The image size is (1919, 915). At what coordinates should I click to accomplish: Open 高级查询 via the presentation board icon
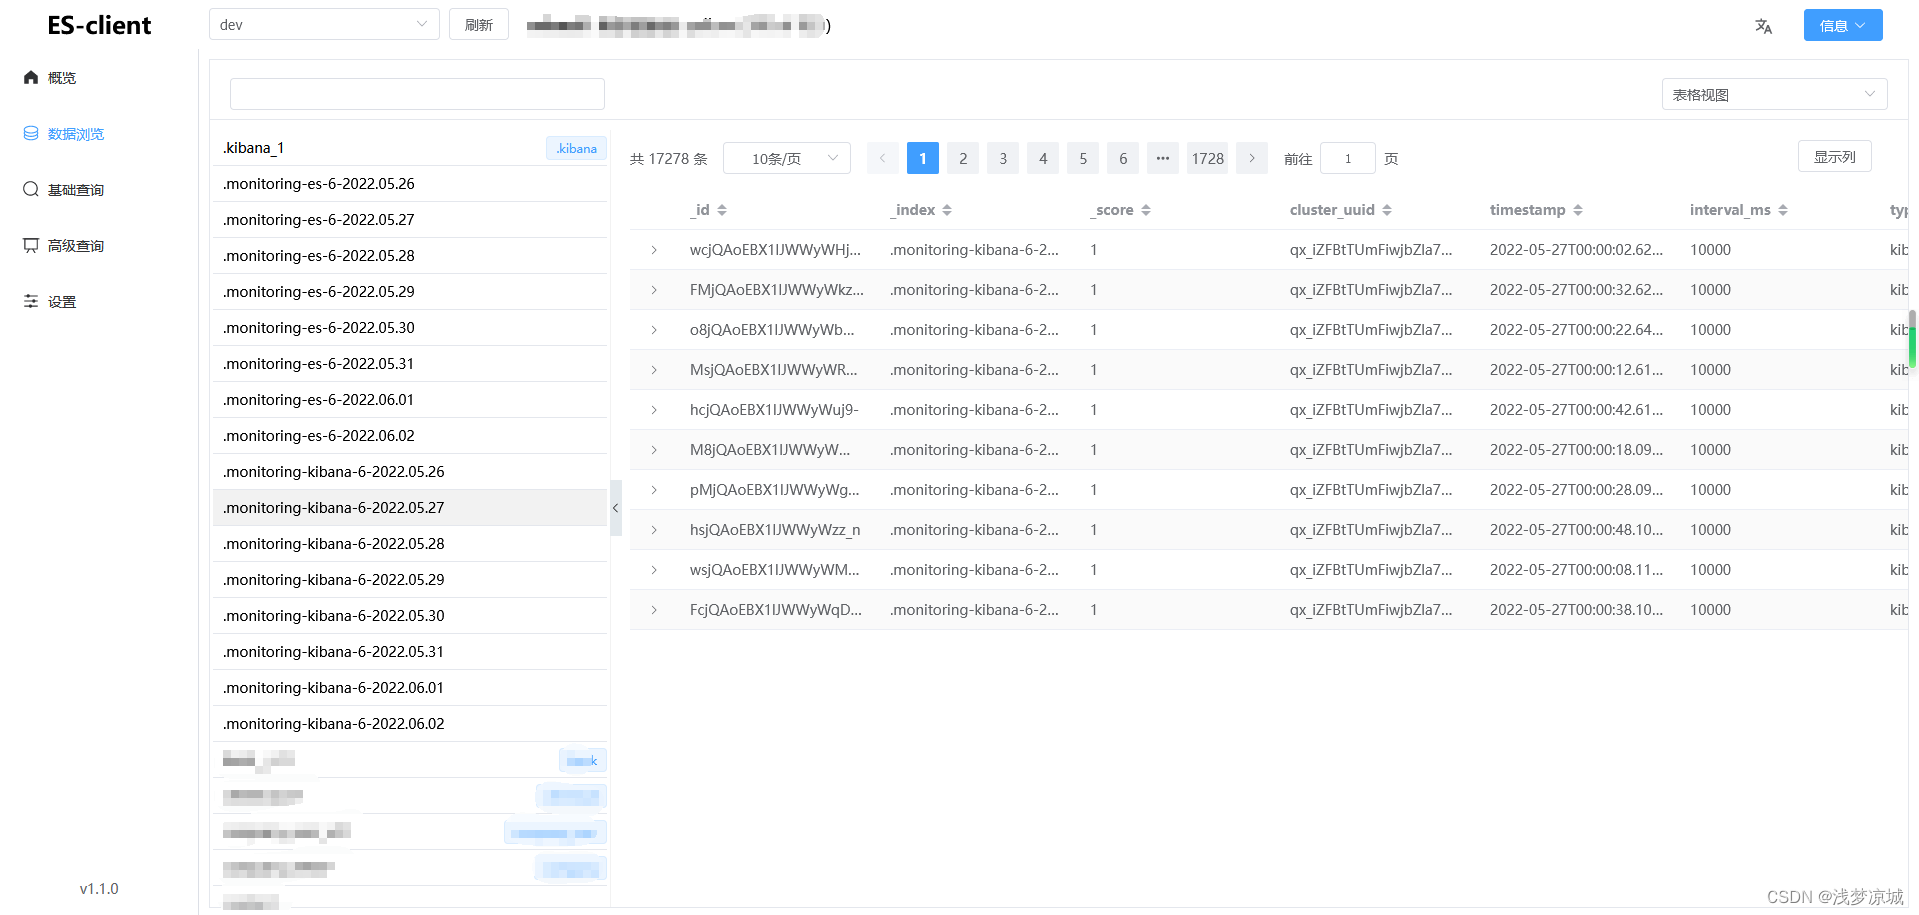30,245
